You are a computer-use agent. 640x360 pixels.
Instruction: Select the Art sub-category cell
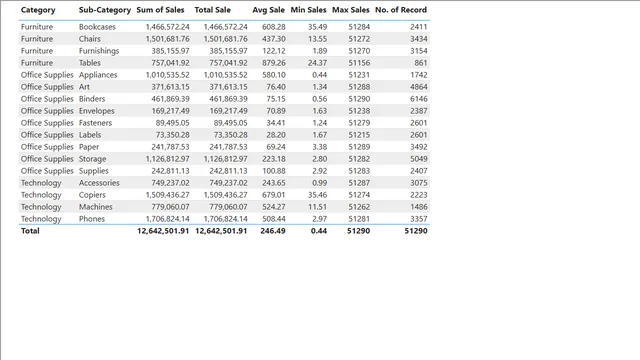(x=84, y=87)
